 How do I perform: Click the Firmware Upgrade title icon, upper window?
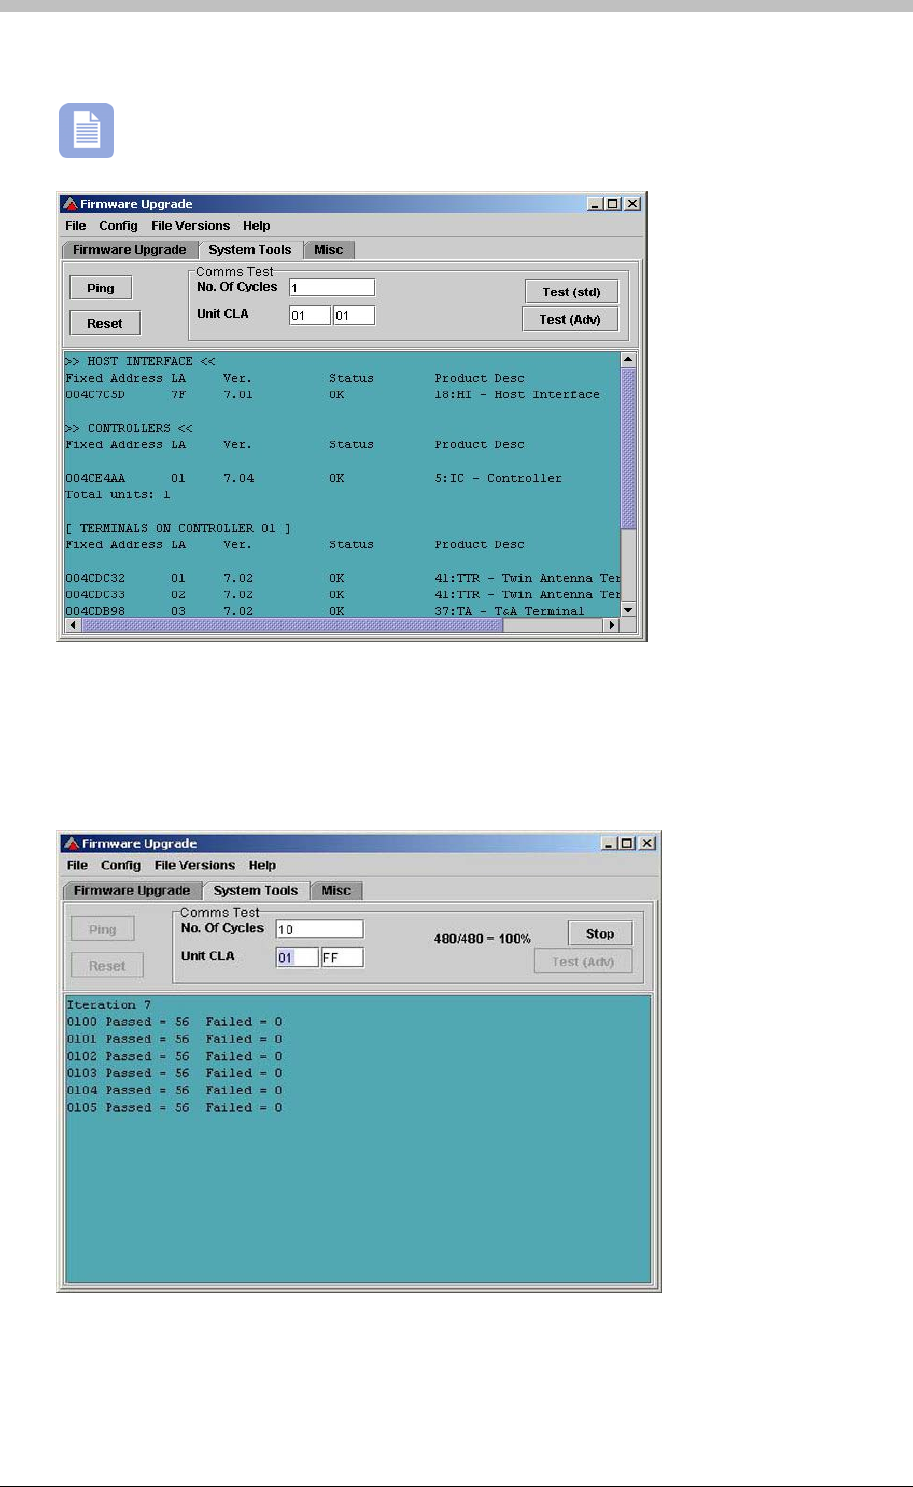(70, 204)
